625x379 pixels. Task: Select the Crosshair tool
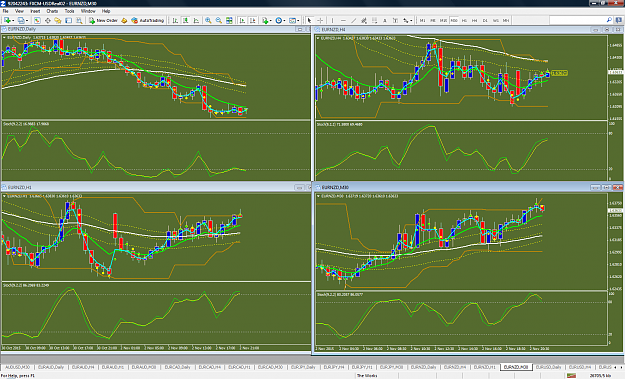pos(320,20)
